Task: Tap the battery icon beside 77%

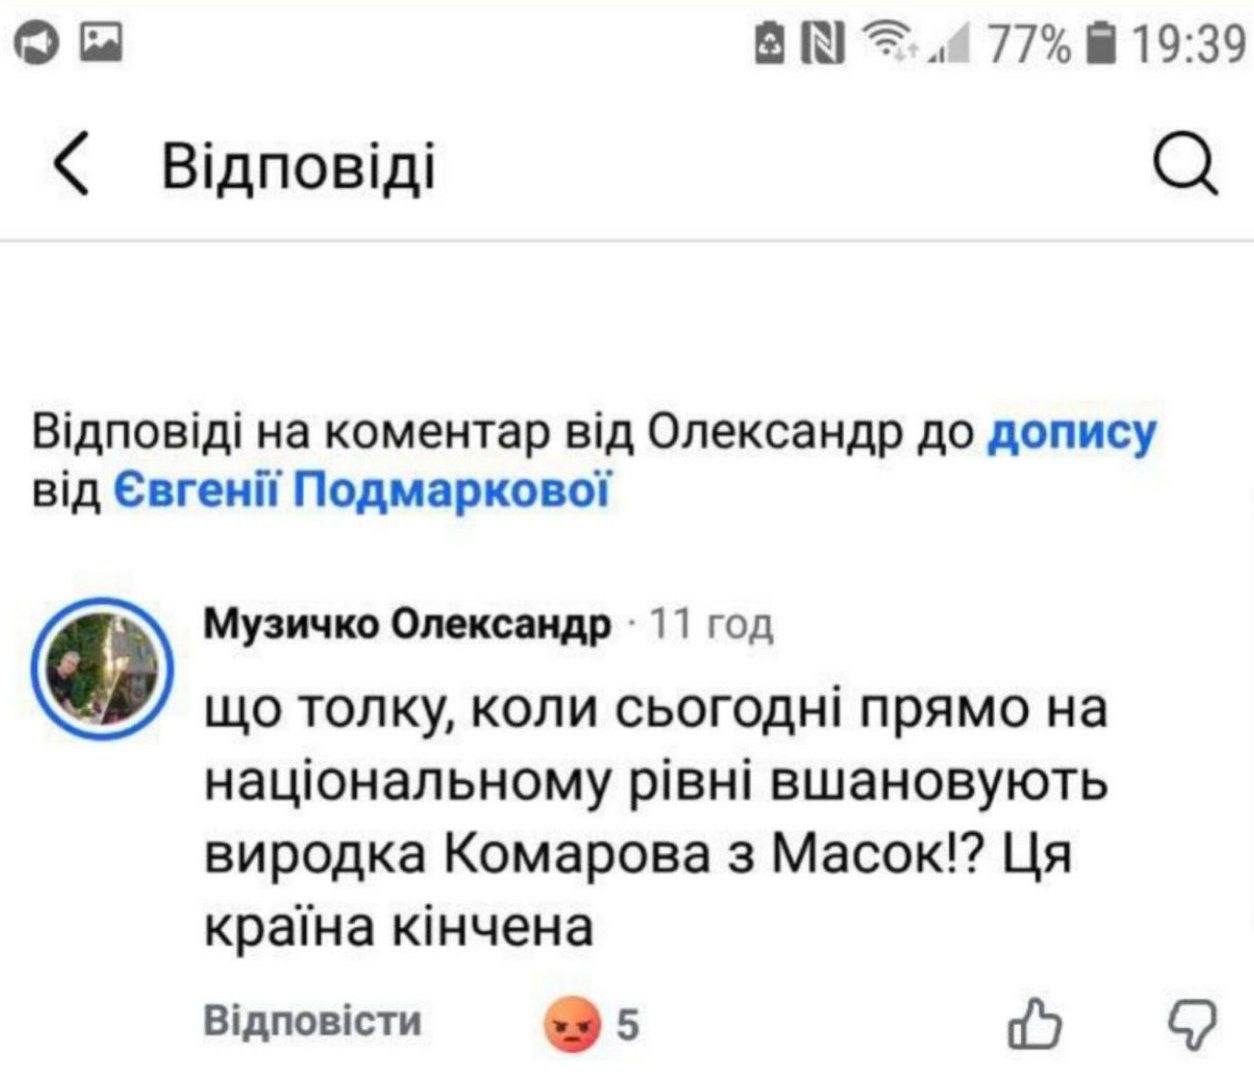Action: (x=1102, y=44)
